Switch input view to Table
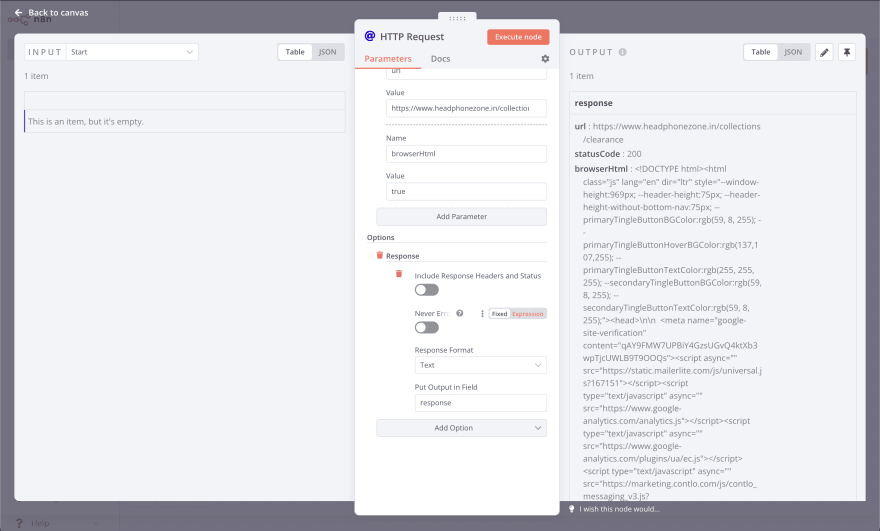The height and width of the screenshot is (531, 880). coord(295,52)
